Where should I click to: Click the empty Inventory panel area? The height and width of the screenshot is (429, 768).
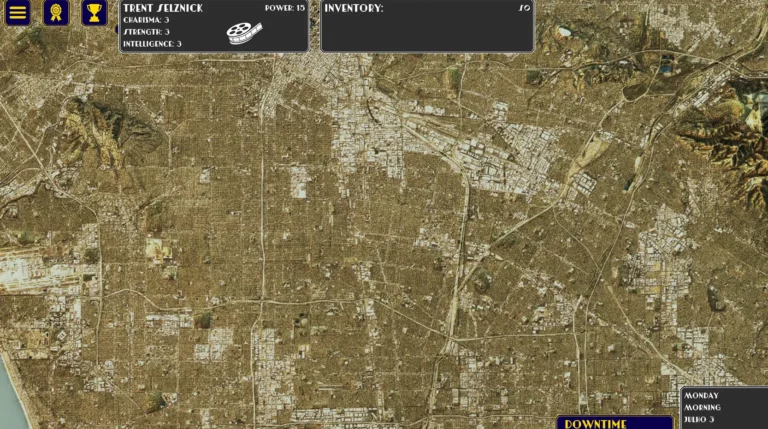[427, 32]
